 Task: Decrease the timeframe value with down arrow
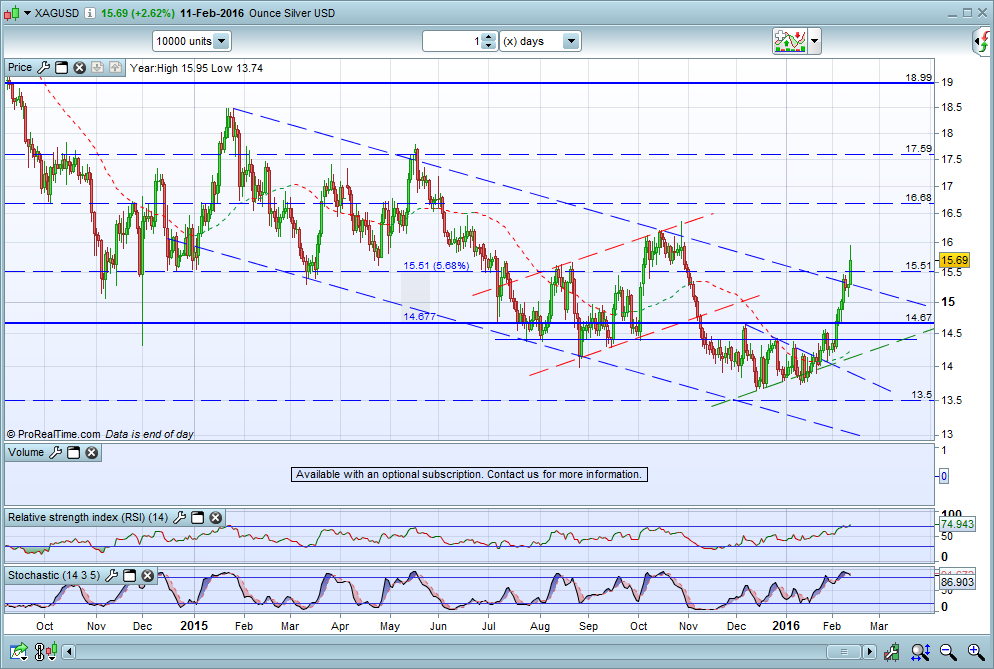(488, 46)
